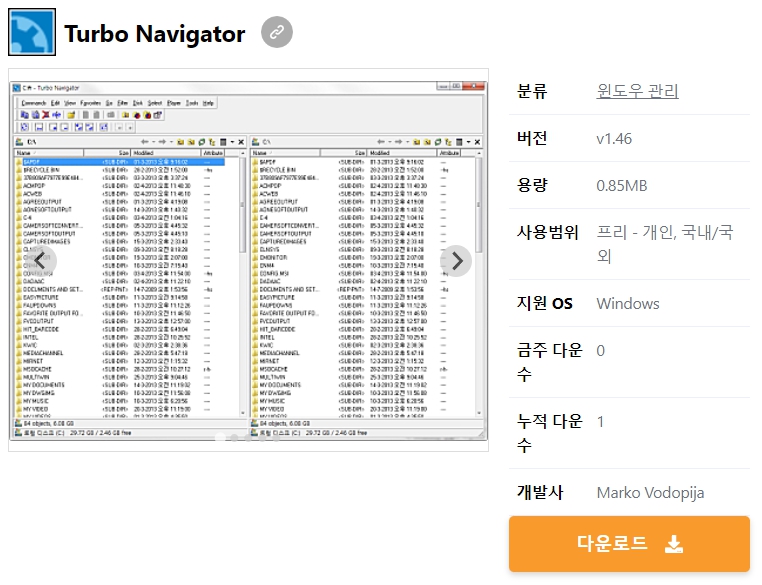Click the Turbo Navigator app logo icon
The height and width of the screenshot is (585, 762).
(32, 32)
